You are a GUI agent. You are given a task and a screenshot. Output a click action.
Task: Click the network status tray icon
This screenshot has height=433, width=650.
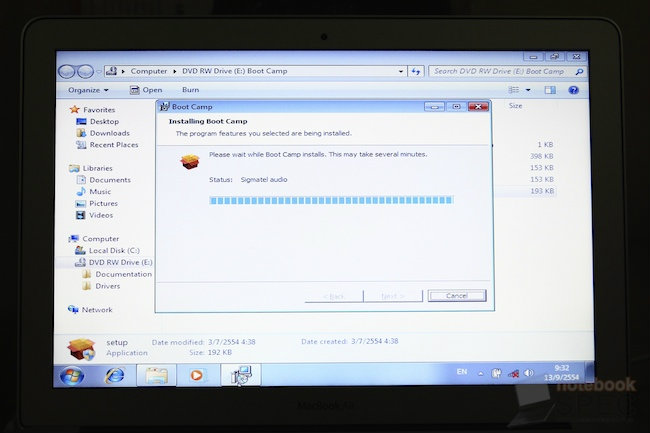(x=513, y=374)
